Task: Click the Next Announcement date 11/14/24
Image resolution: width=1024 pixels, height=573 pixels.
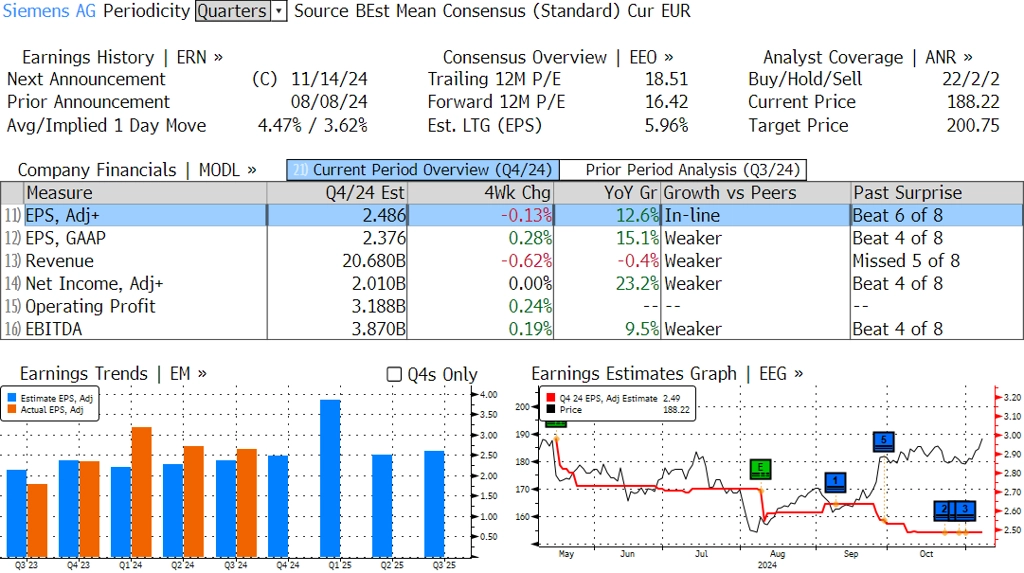Action: 329,80
